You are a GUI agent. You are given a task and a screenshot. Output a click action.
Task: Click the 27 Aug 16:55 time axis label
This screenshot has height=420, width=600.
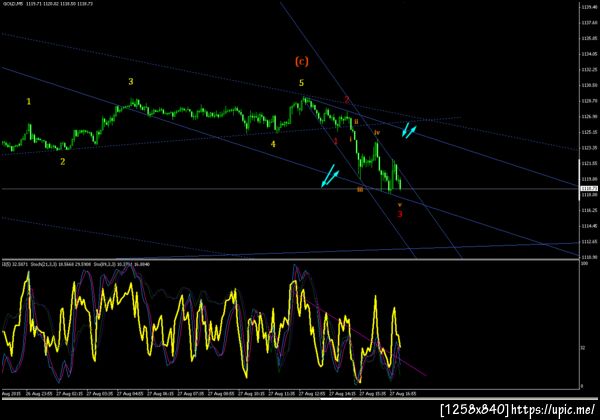pyautogui.click(x=403, y=393)
